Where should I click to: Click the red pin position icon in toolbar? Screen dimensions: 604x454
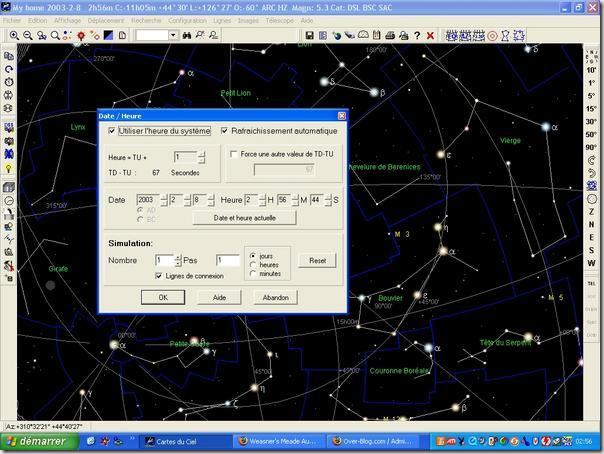click(x=81, y=35)
